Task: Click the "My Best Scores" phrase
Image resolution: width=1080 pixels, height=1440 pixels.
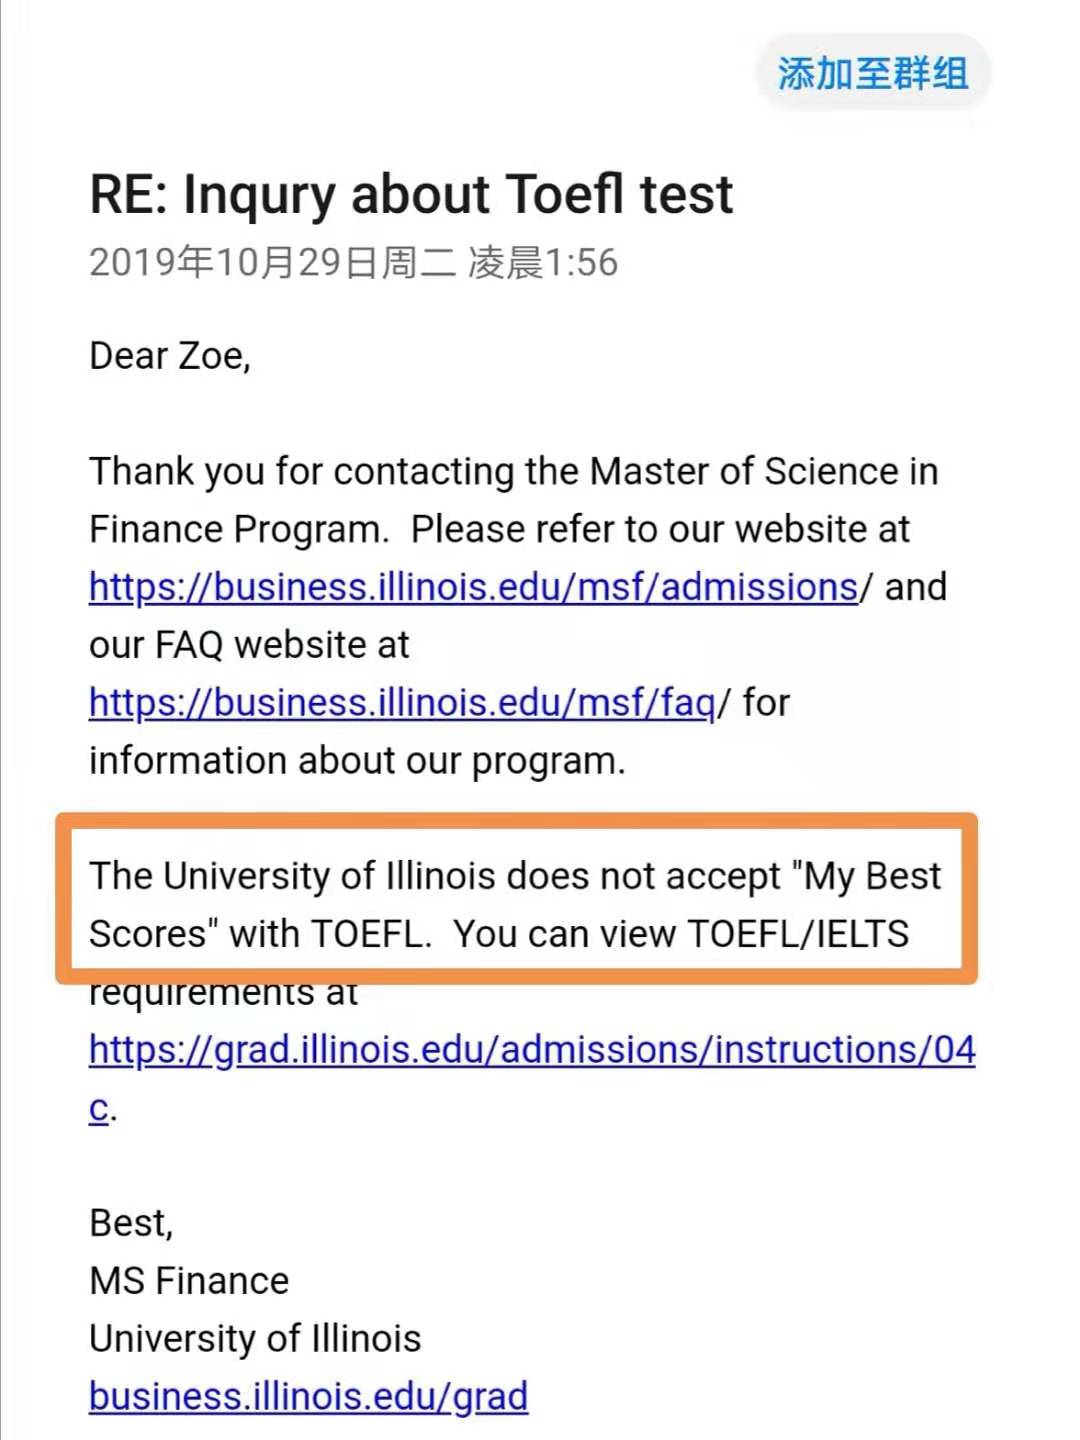Action: click(x=515, y=904)
